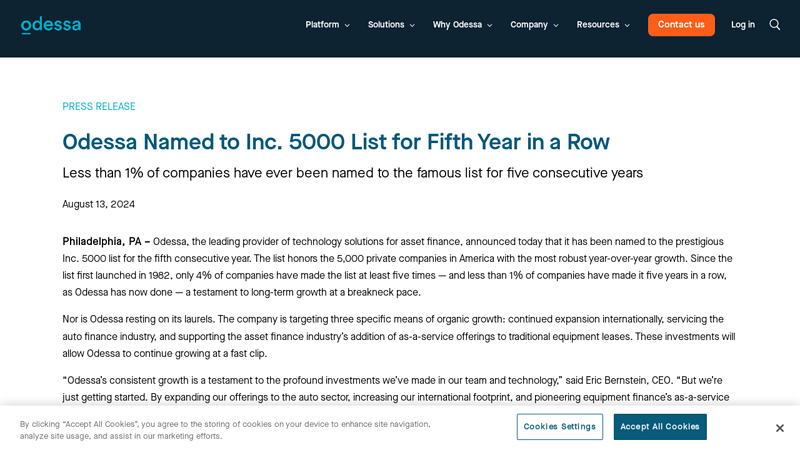
Task: Select the Platform navigation item
Action: click(322, 25)
